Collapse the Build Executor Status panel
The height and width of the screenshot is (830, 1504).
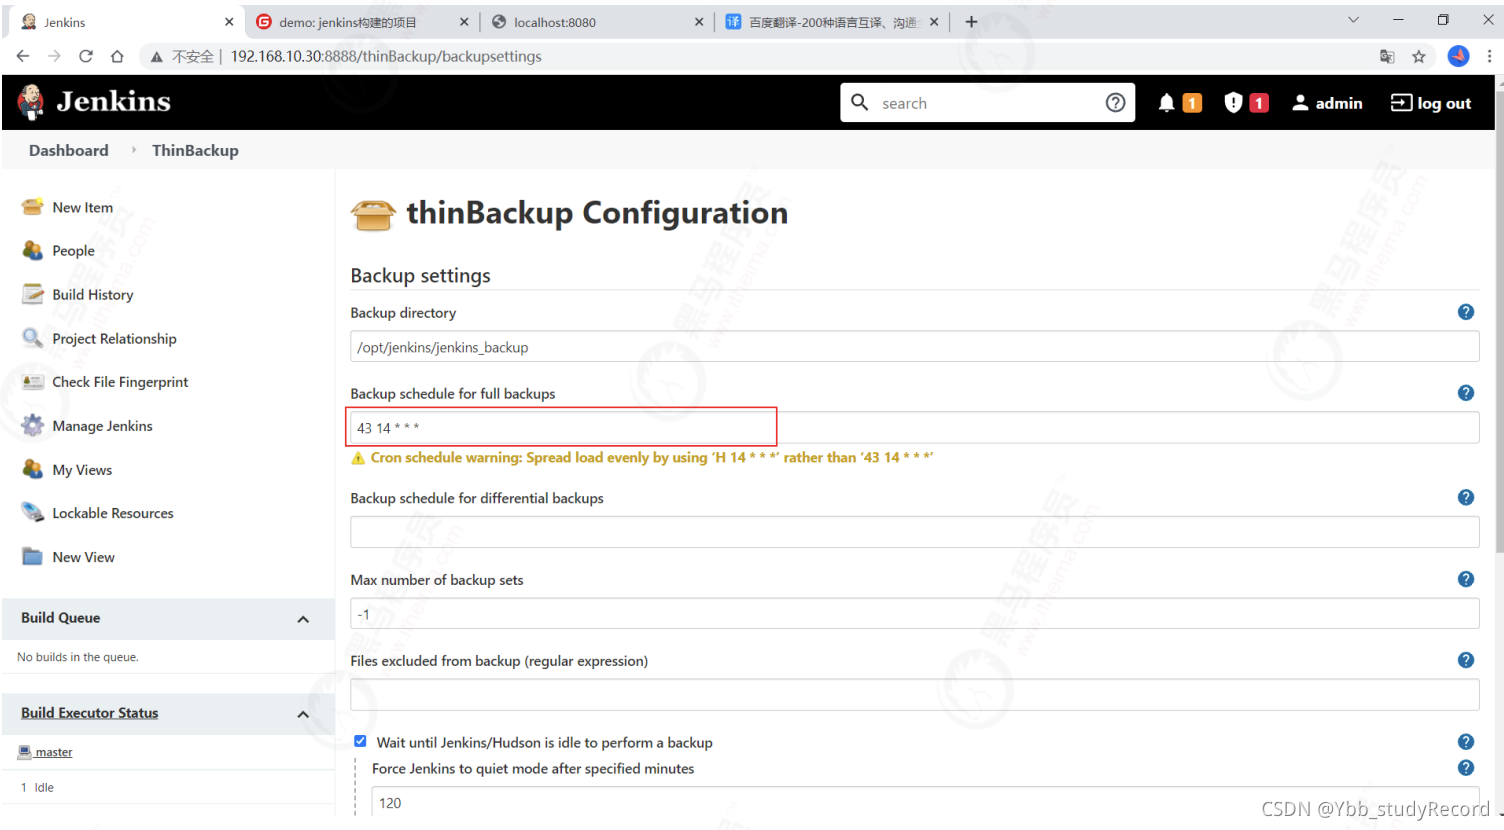click(303, 714)
